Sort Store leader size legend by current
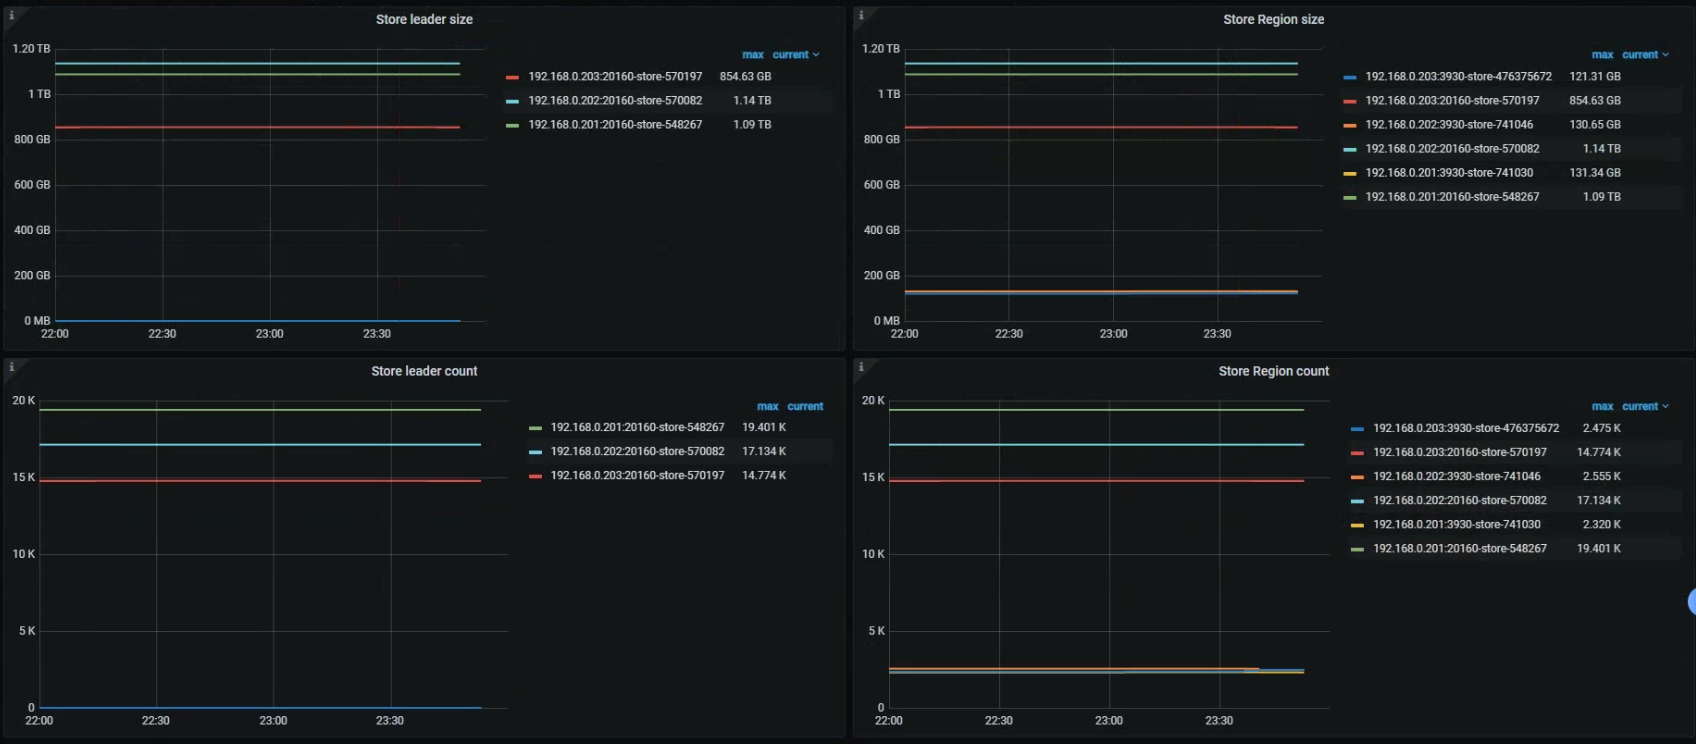This screenshot has height=744, width=1696. (793, 55)
